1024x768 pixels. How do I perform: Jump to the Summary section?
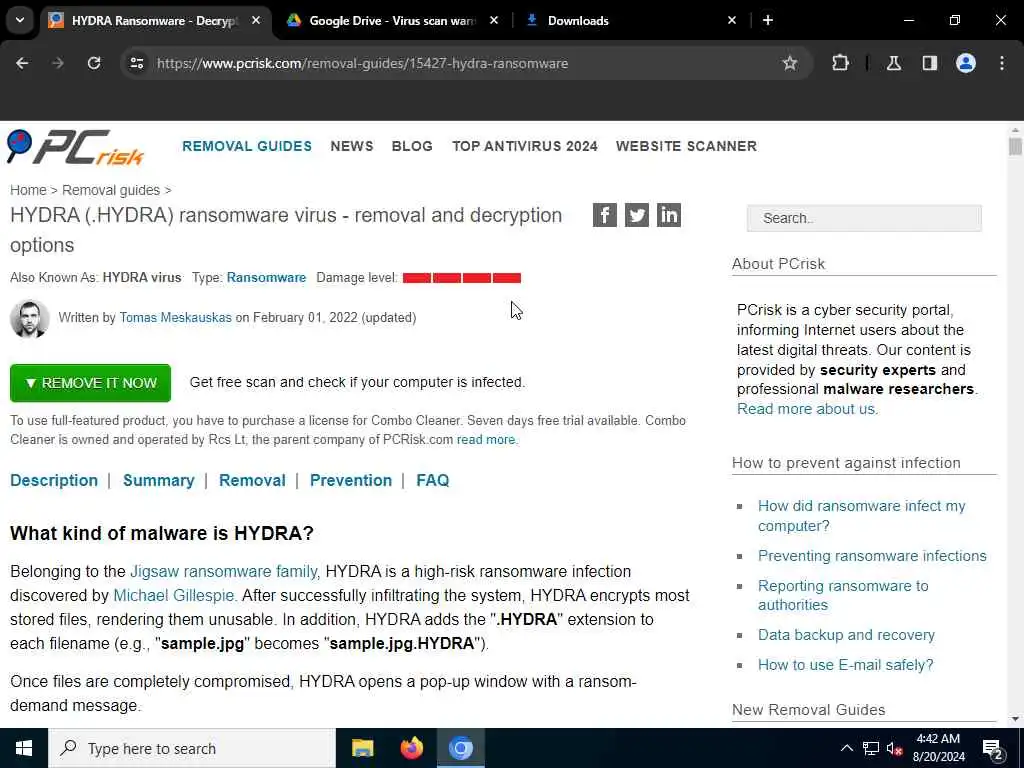[159, 481]
